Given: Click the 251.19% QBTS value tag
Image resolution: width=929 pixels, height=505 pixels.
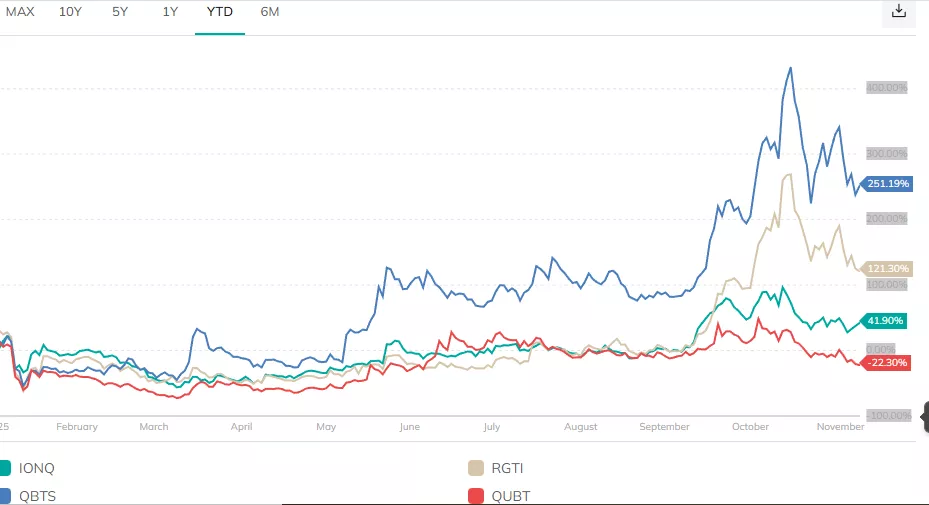Looking at the screenshot, I should [887, 184].
